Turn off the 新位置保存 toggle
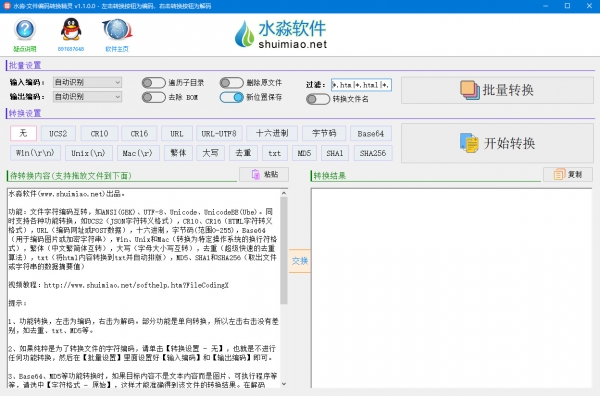 (232, 97)
